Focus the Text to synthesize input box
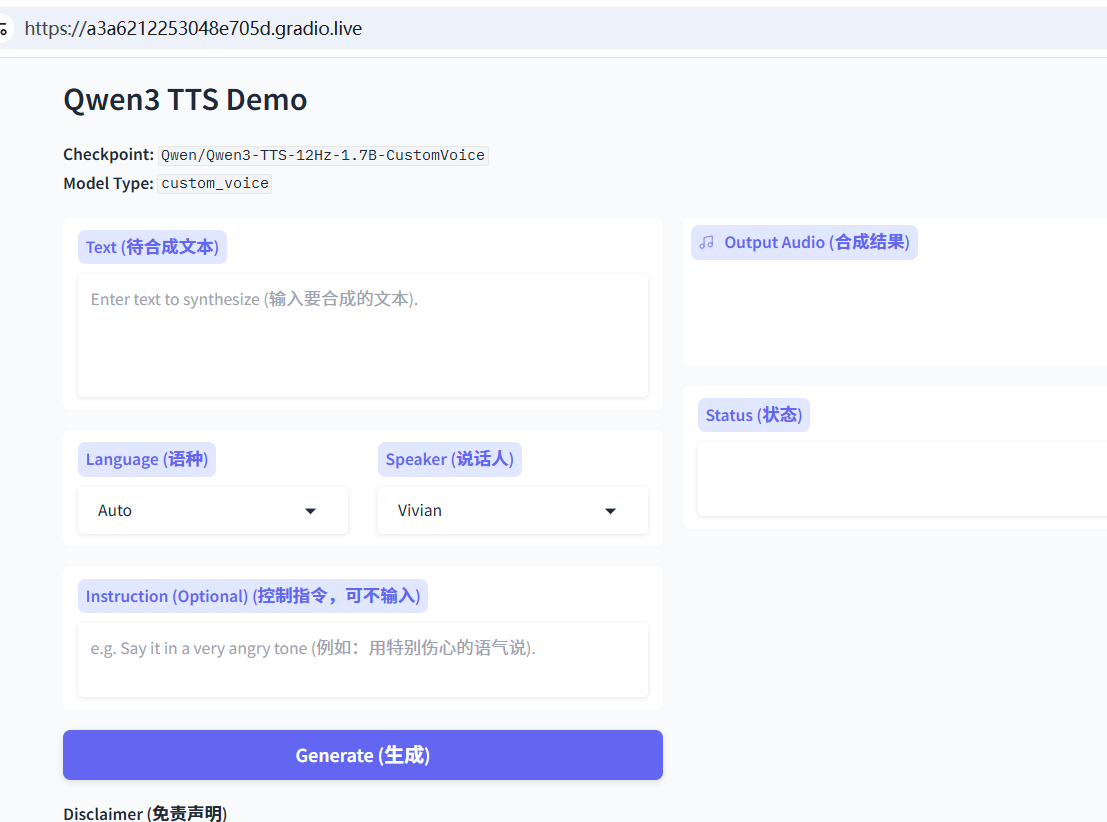 [362, 335]
